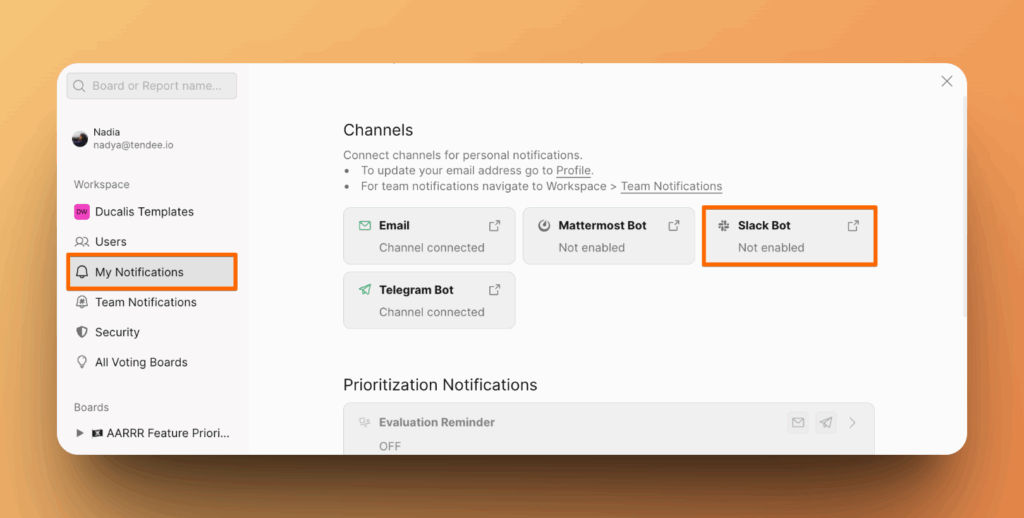Open Ducalis Templates workspace

tap(144, 212)
